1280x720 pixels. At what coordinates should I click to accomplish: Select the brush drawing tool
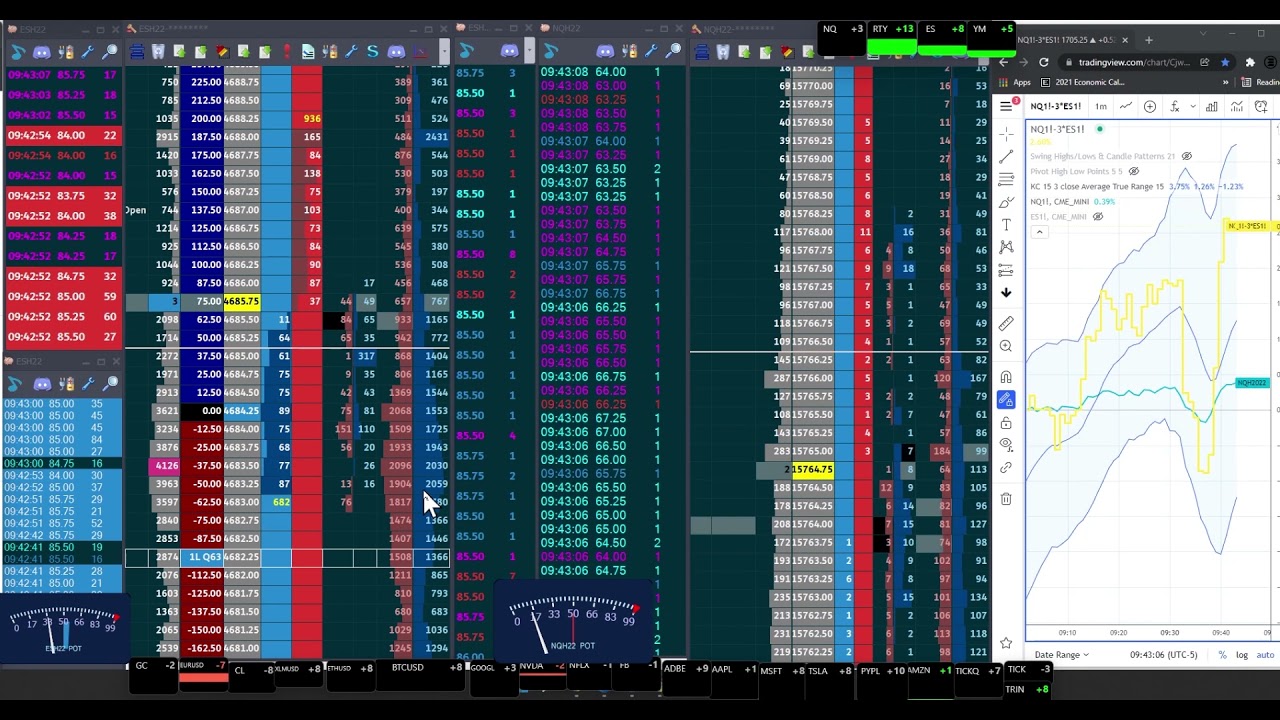[1006, 202]
